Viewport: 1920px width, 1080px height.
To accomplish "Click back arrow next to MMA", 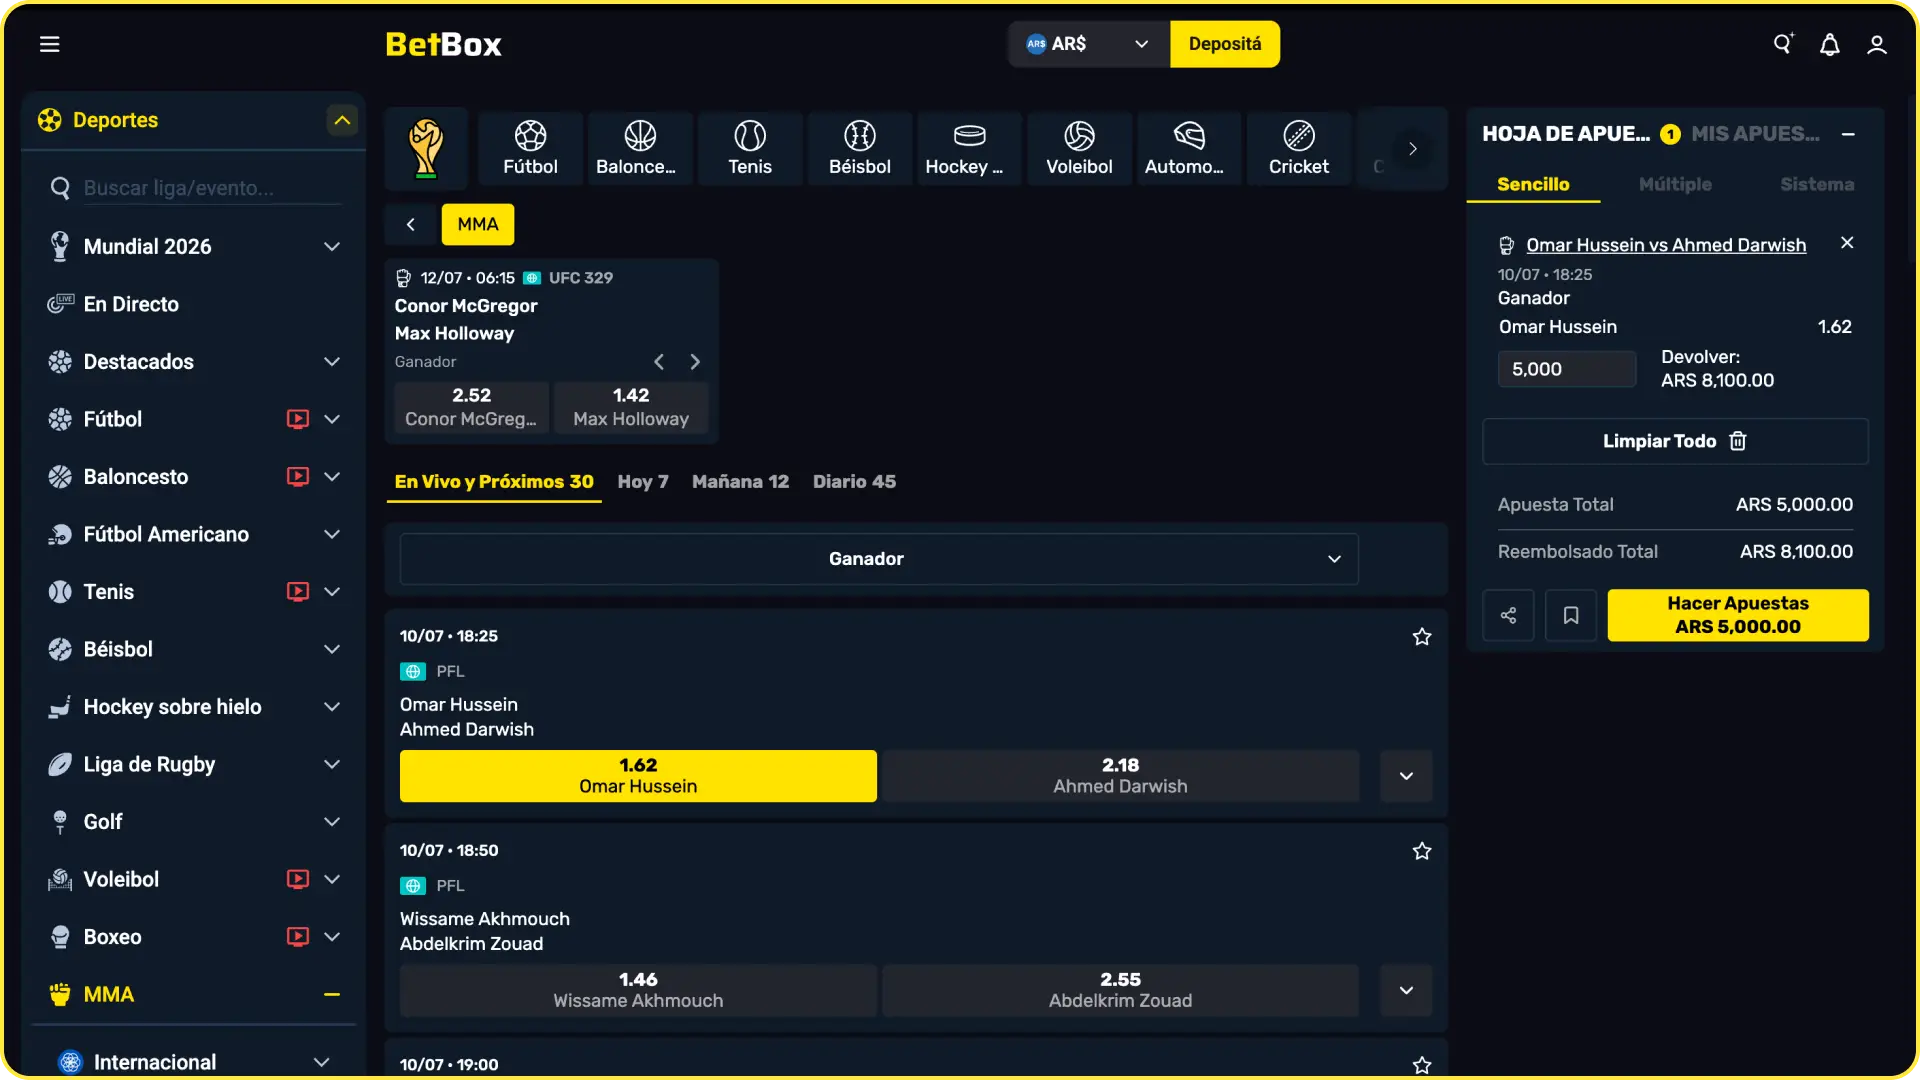I will point(410,224).
